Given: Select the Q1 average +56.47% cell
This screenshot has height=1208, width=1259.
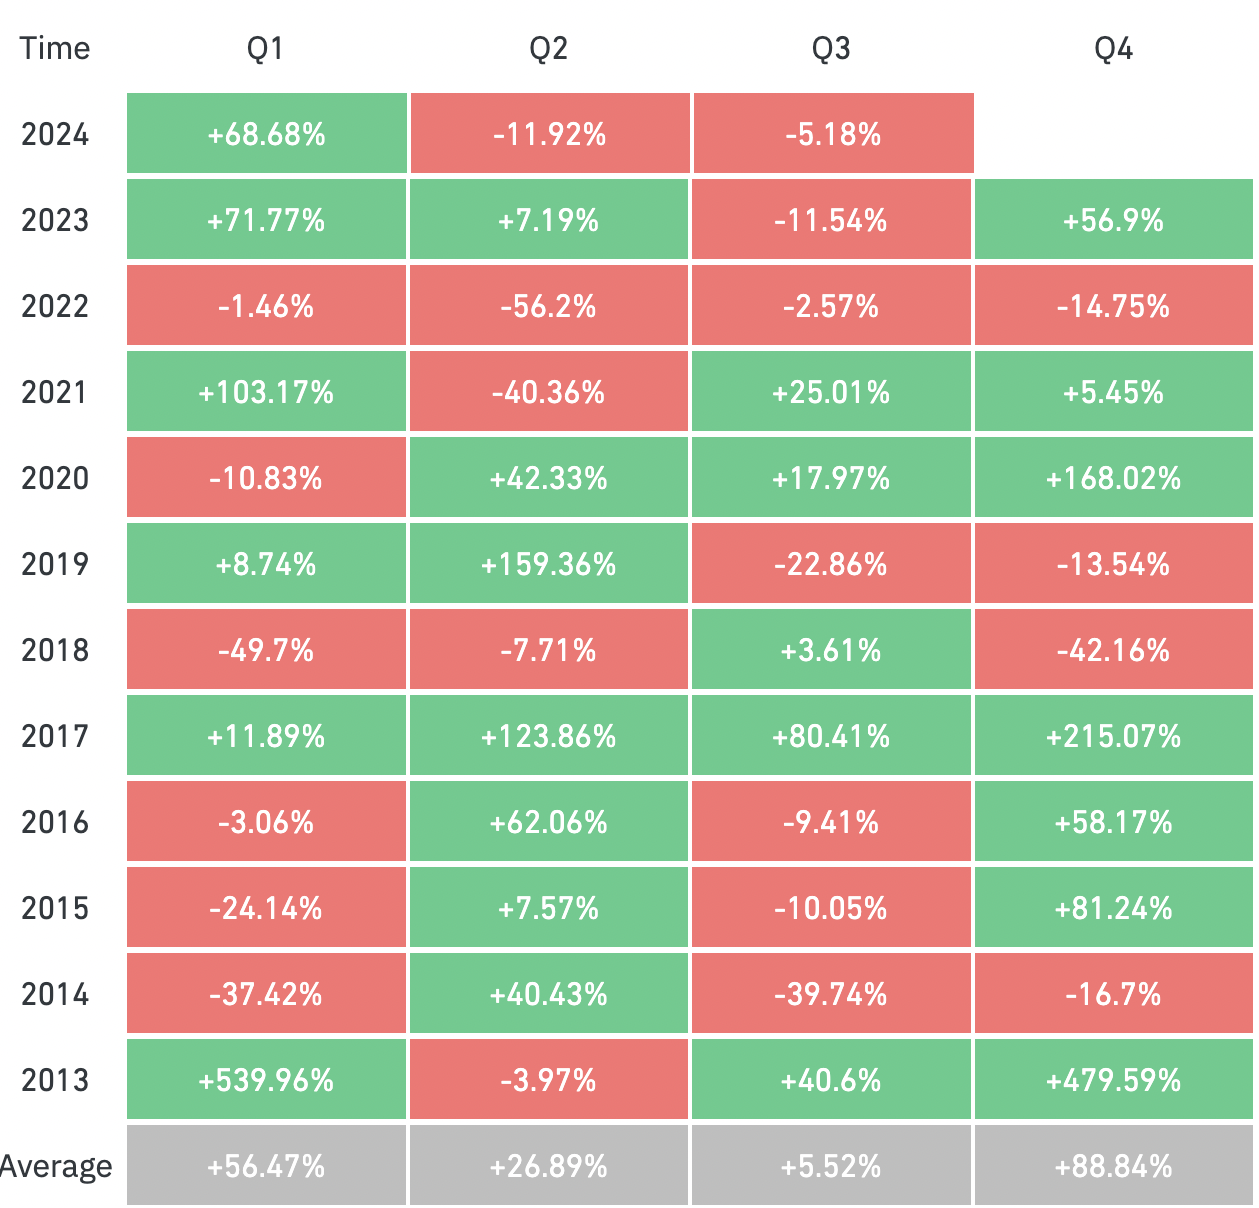Looking at the screenshot, I should click(266, 1166).
